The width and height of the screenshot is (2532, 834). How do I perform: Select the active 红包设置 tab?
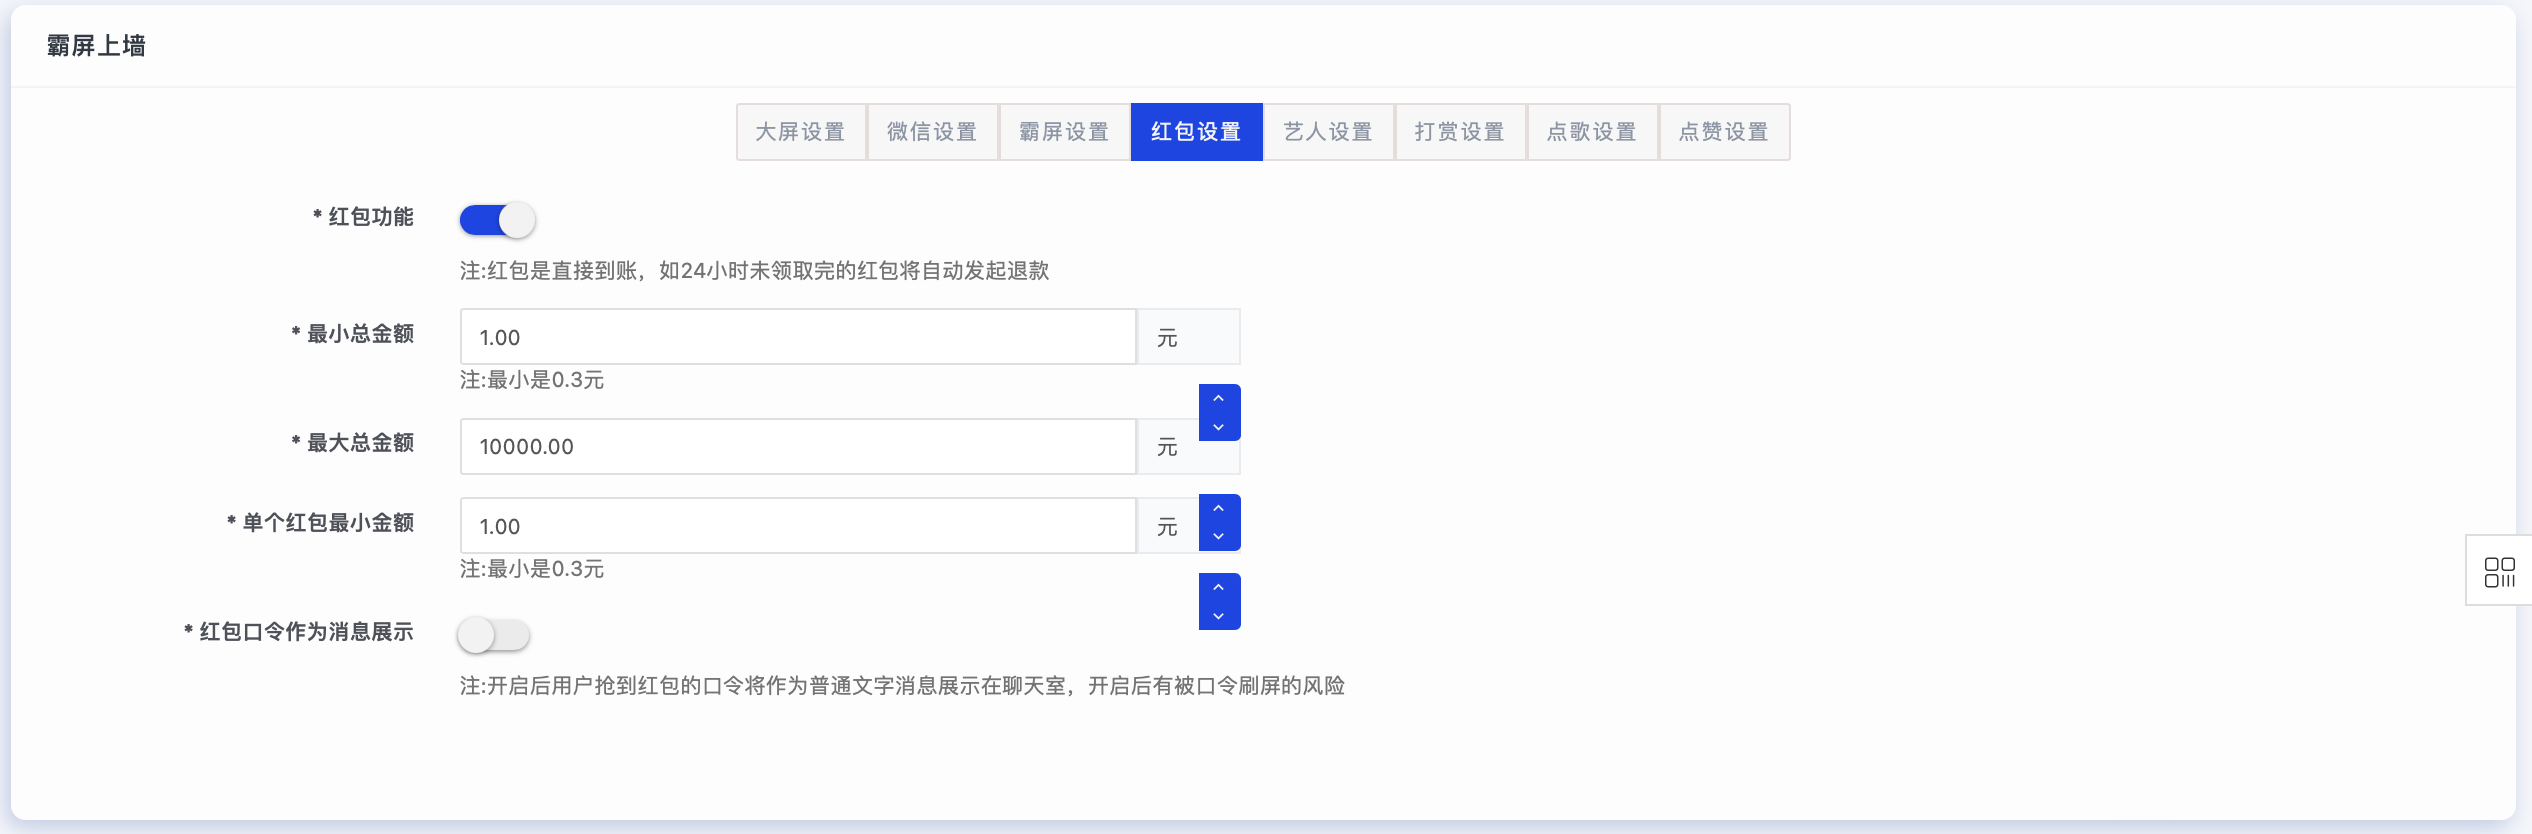pos(1197,132)
